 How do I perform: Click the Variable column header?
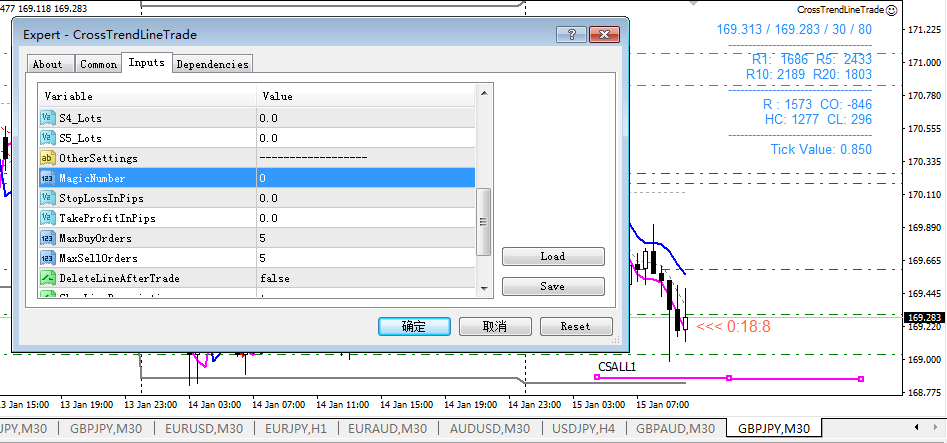click(148, 96)
